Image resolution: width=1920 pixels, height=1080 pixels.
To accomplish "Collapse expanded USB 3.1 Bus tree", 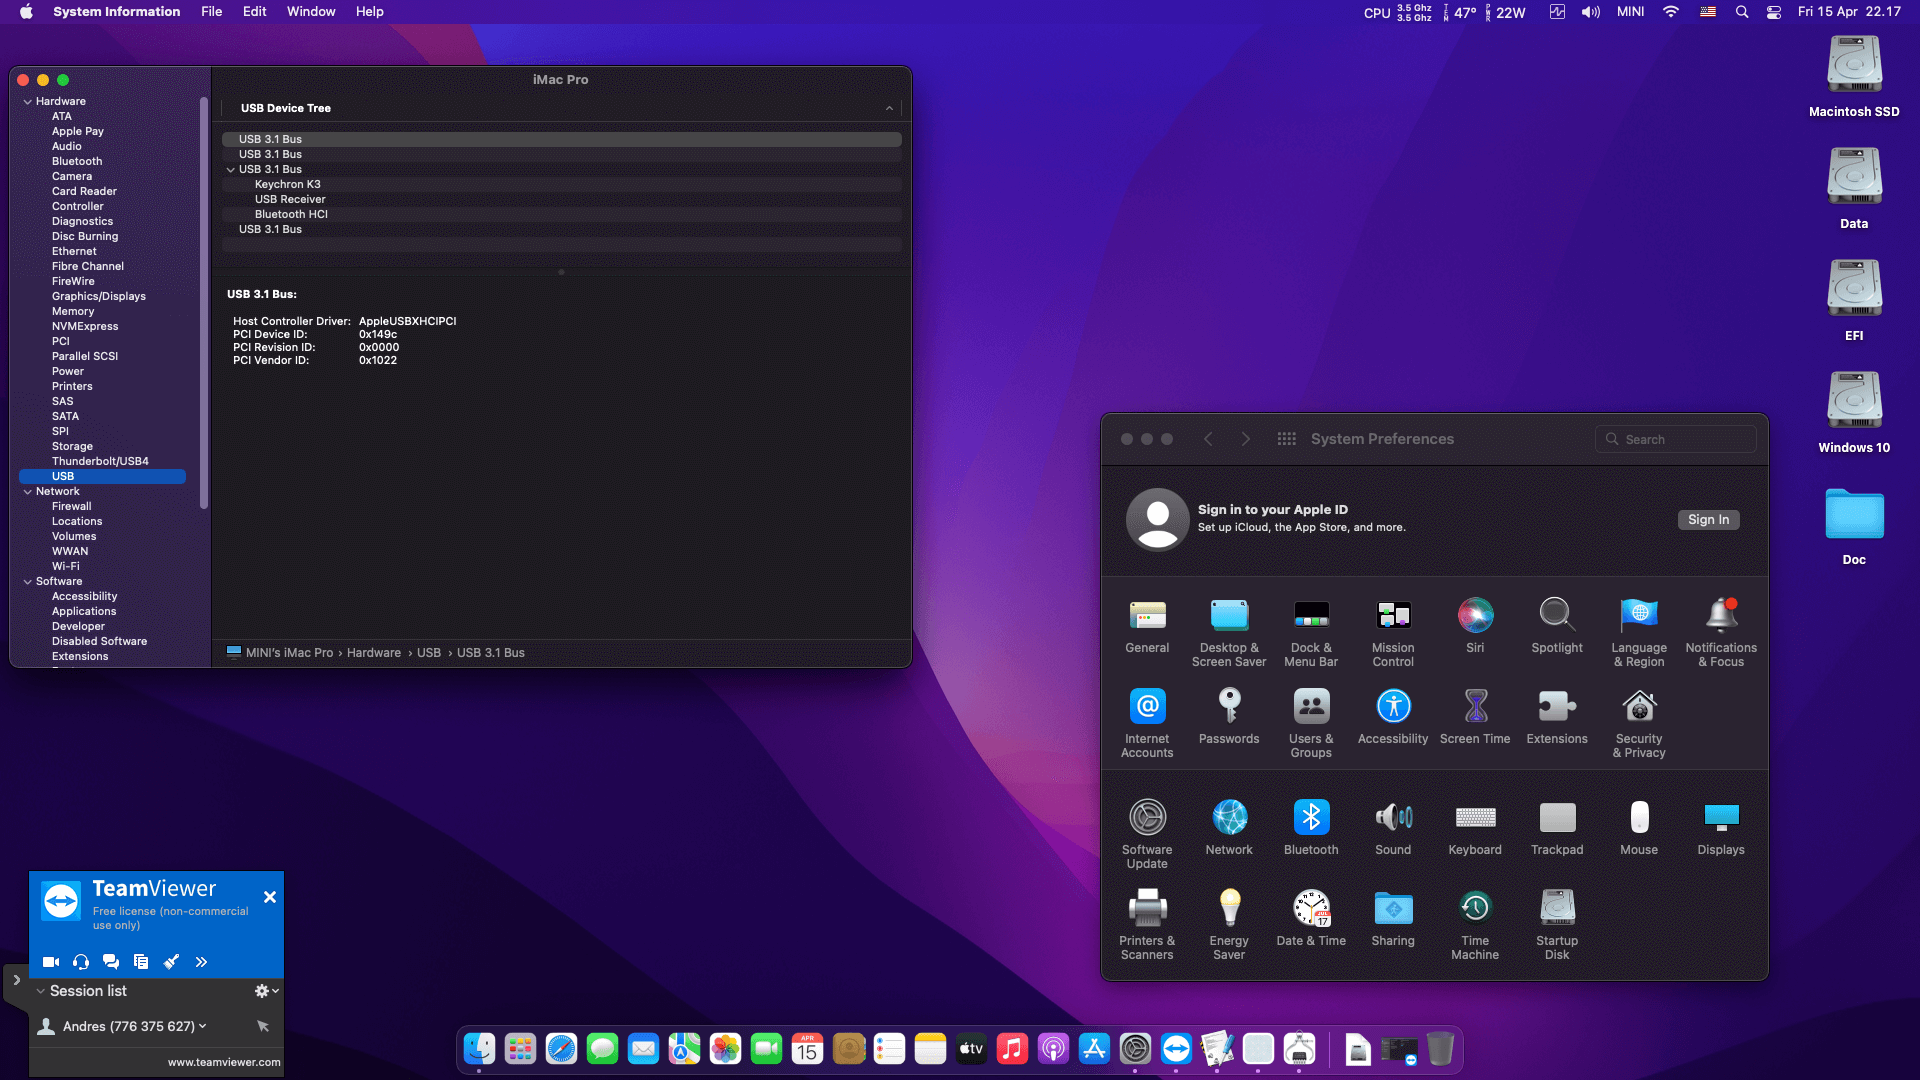I will point(231,170).
